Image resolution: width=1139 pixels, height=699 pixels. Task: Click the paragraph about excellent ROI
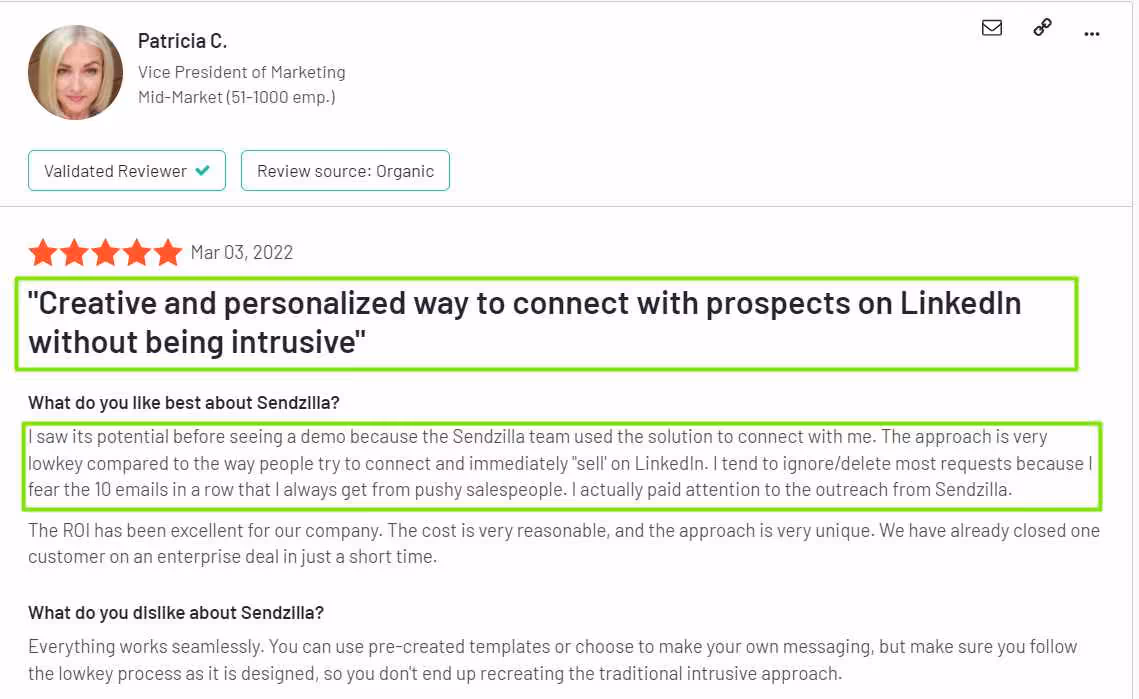pyautogui.click(x=560, y=543)
